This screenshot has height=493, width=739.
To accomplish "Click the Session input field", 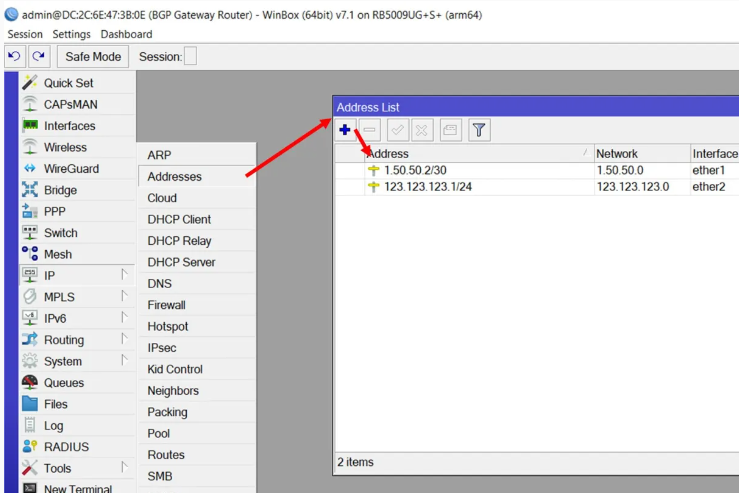I will (190, 57).
